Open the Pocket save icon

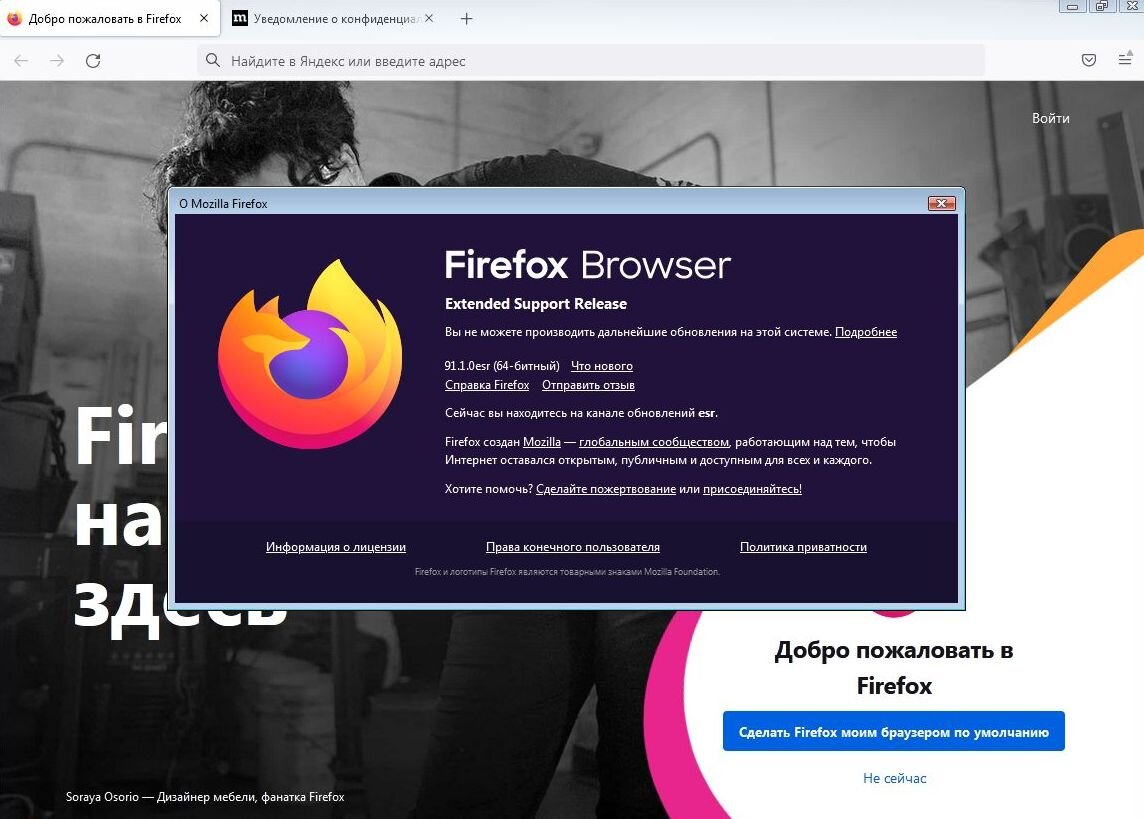pos(1089,60)
